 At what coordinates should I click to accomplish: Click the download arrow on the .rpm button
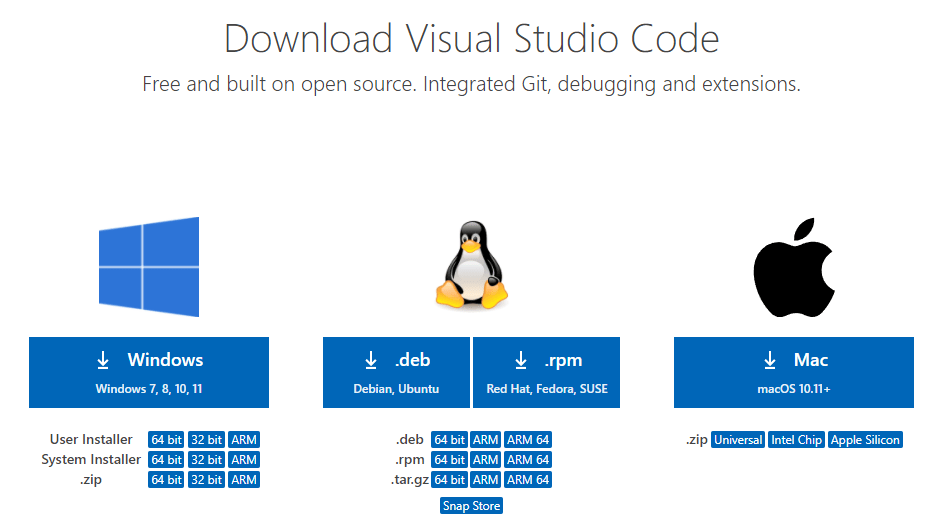click(x=521, y=360)
